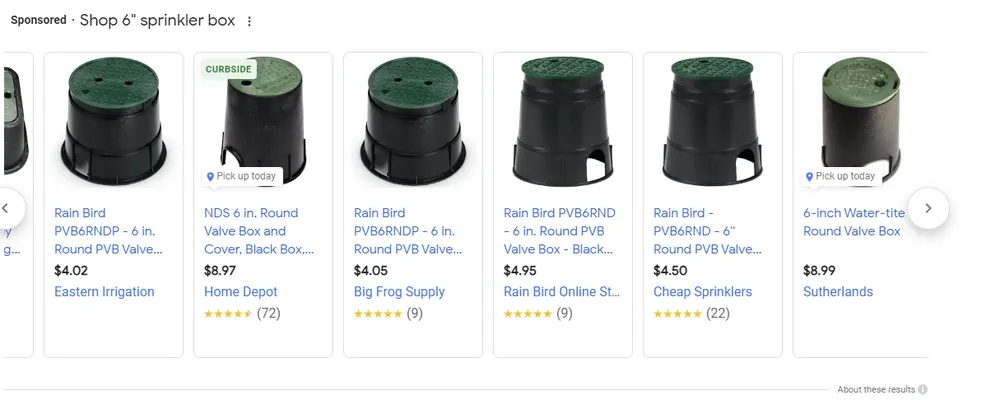Visit Eastern Irrigation store link
This screenshot has height=400, width=1000.
tap(104, 292)
